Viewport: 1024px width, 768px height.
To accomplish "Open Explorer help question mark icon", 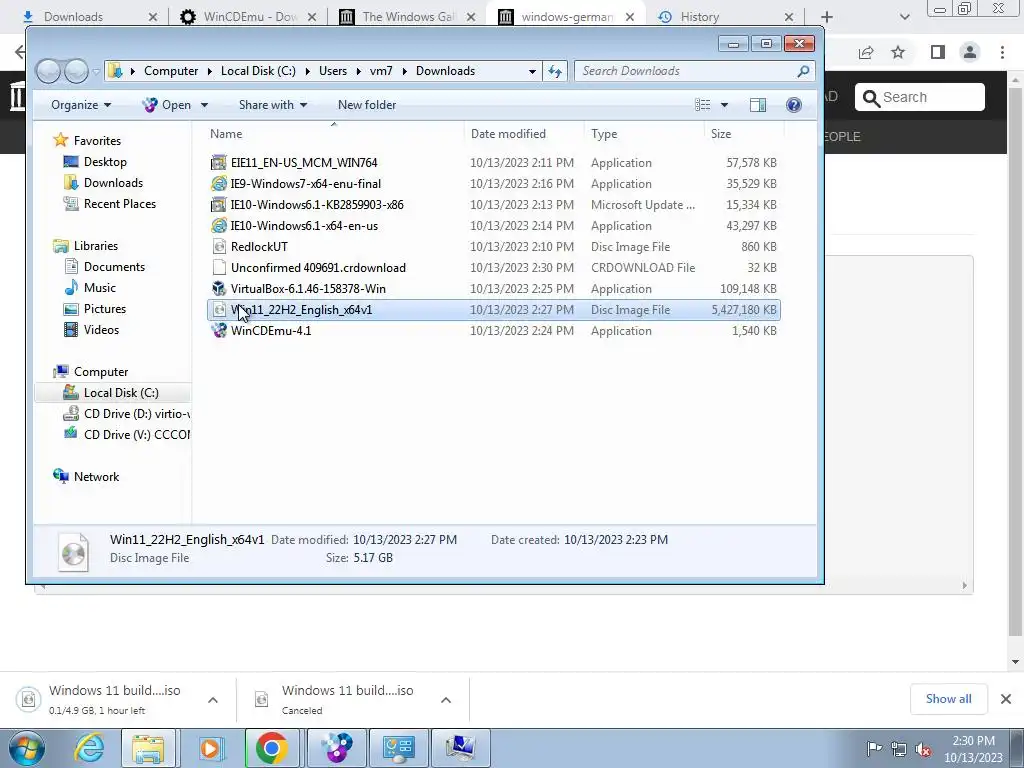I will click(x=793, y=104).
